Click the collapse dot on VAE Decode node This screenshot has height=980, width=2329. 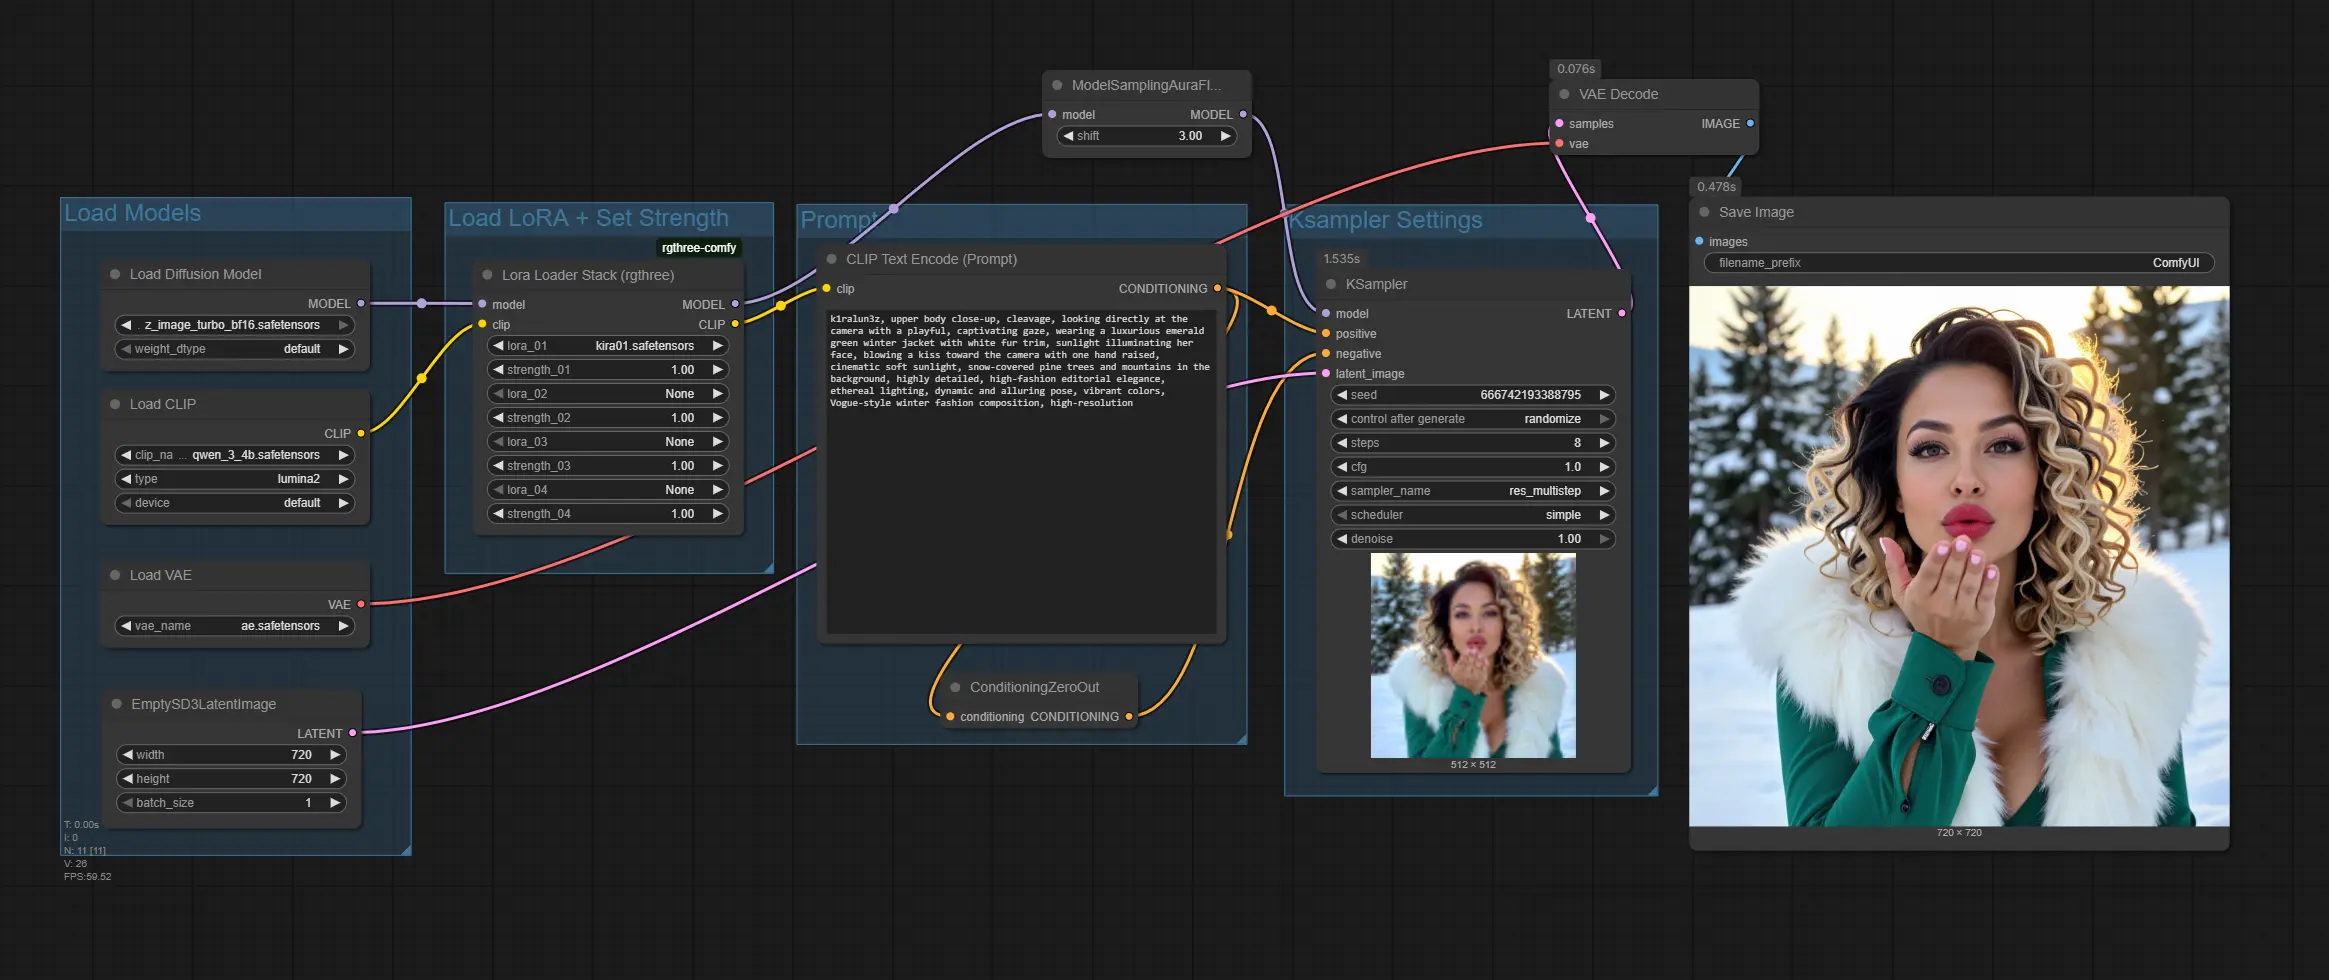click(1564, 94)
